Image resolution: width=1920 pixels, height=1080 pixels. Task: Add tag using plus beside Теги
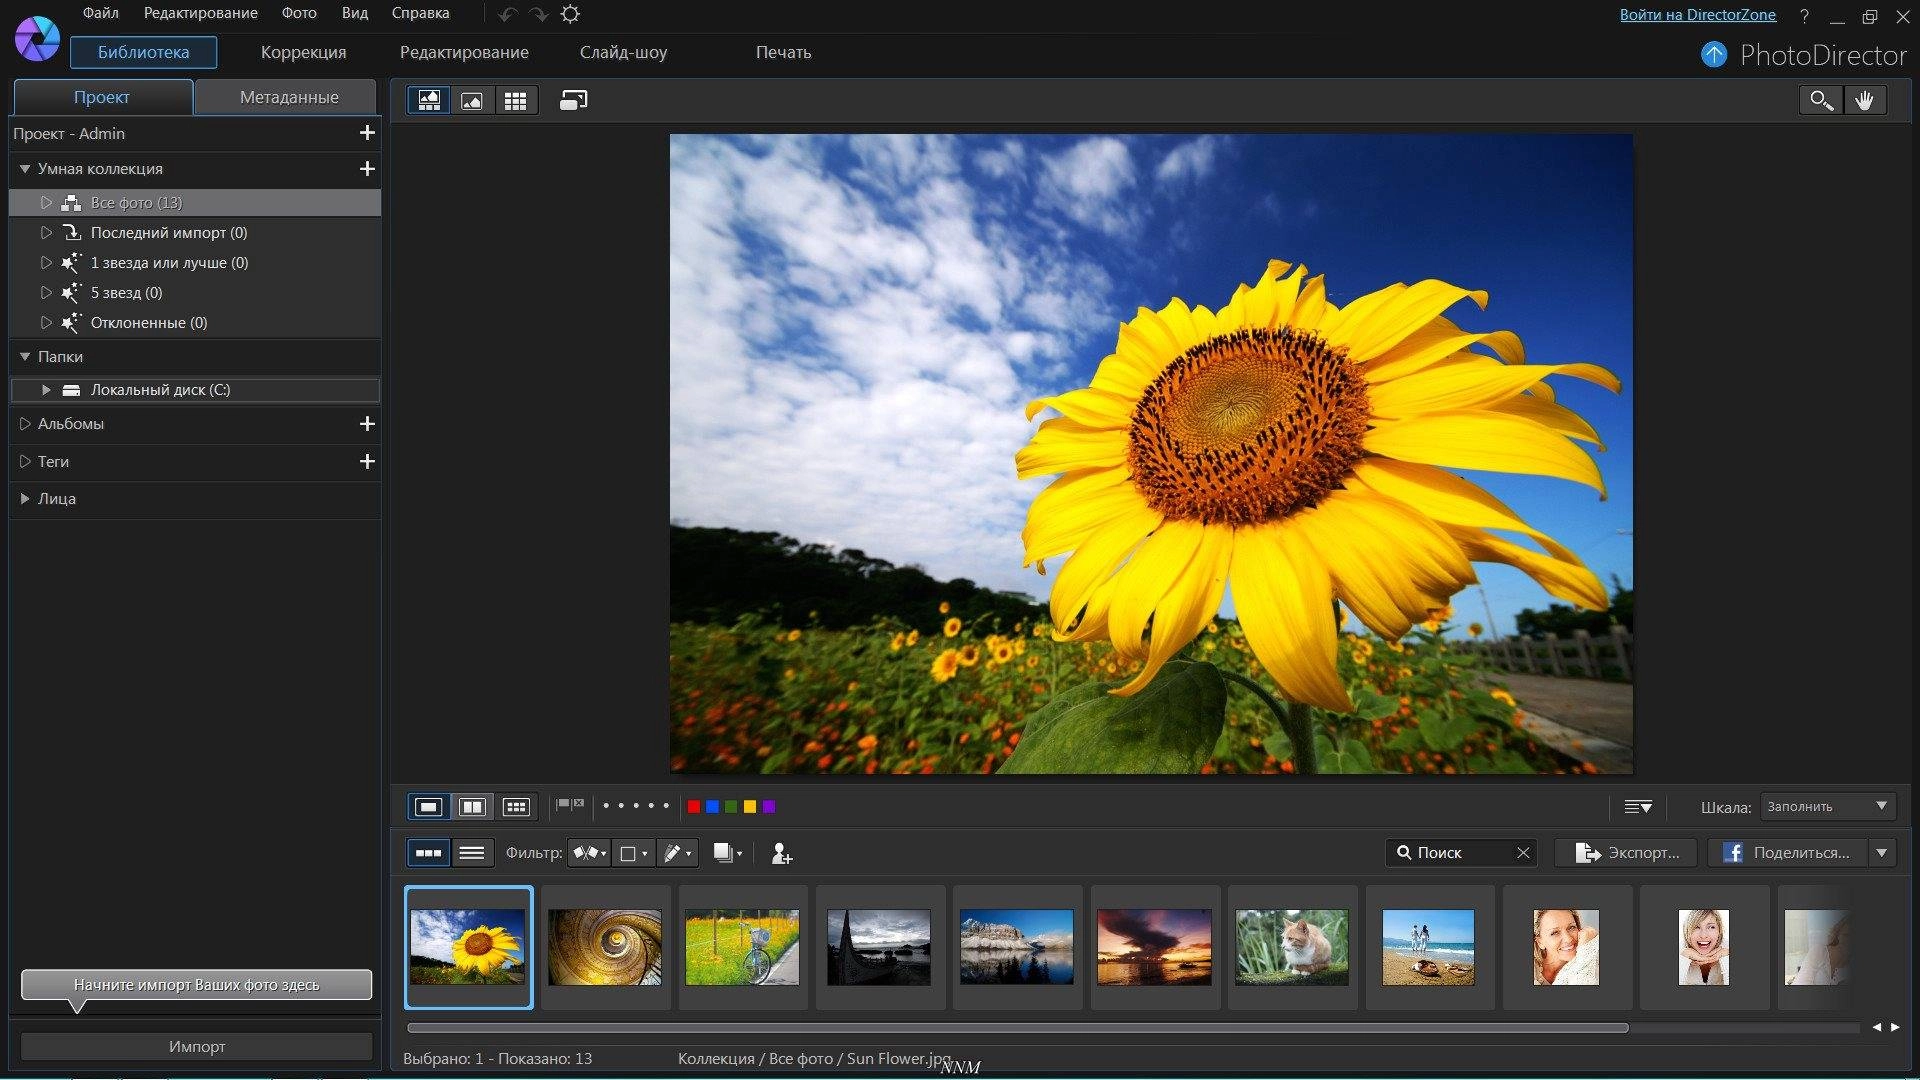[x=367, y=461]
